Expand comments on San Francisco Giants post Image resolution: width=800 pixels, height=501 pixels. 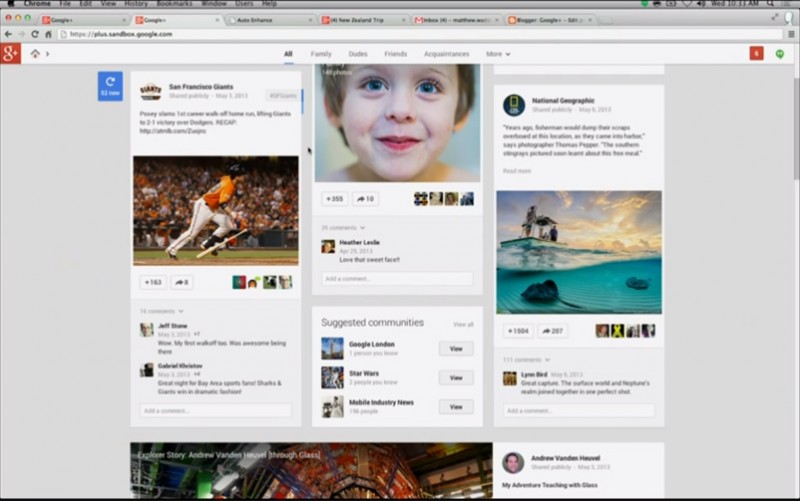point(161,311)
